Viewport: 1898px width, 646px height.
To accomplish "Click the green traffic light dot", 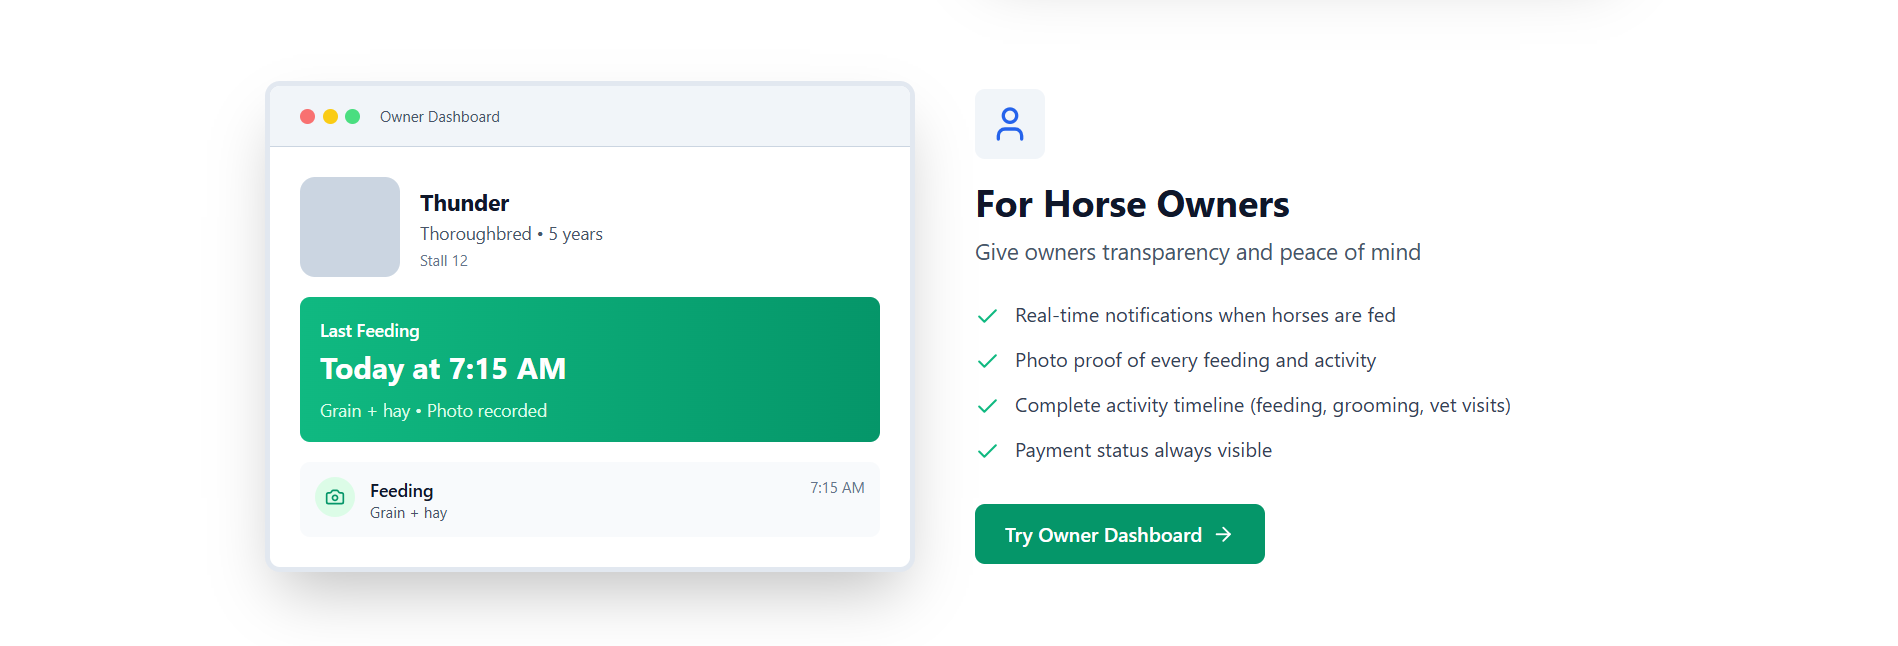I will 352,116.
